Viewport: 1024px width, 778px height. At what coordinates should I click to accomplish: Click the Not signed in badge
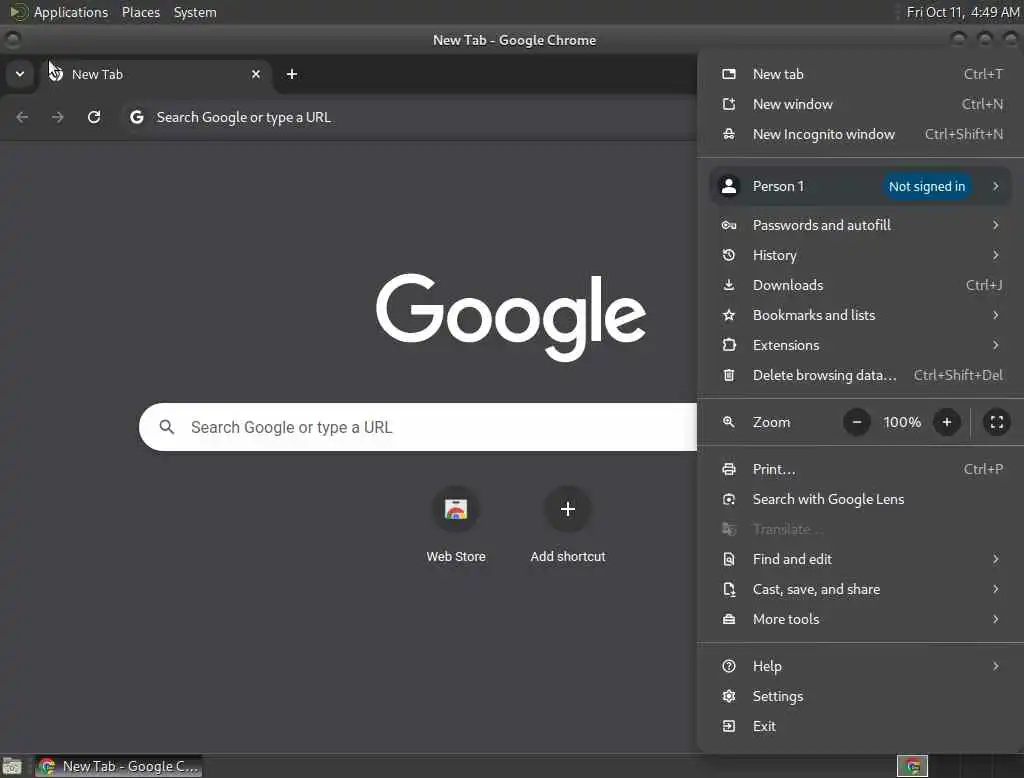[x=927, y=186]
